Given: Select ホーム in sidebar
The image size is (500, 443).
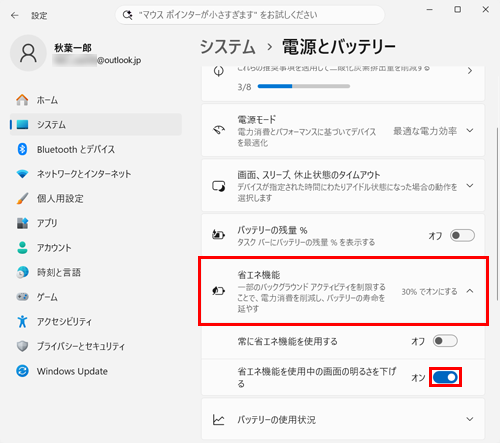Looking at the screenshot, I should (x=96, y=100).
